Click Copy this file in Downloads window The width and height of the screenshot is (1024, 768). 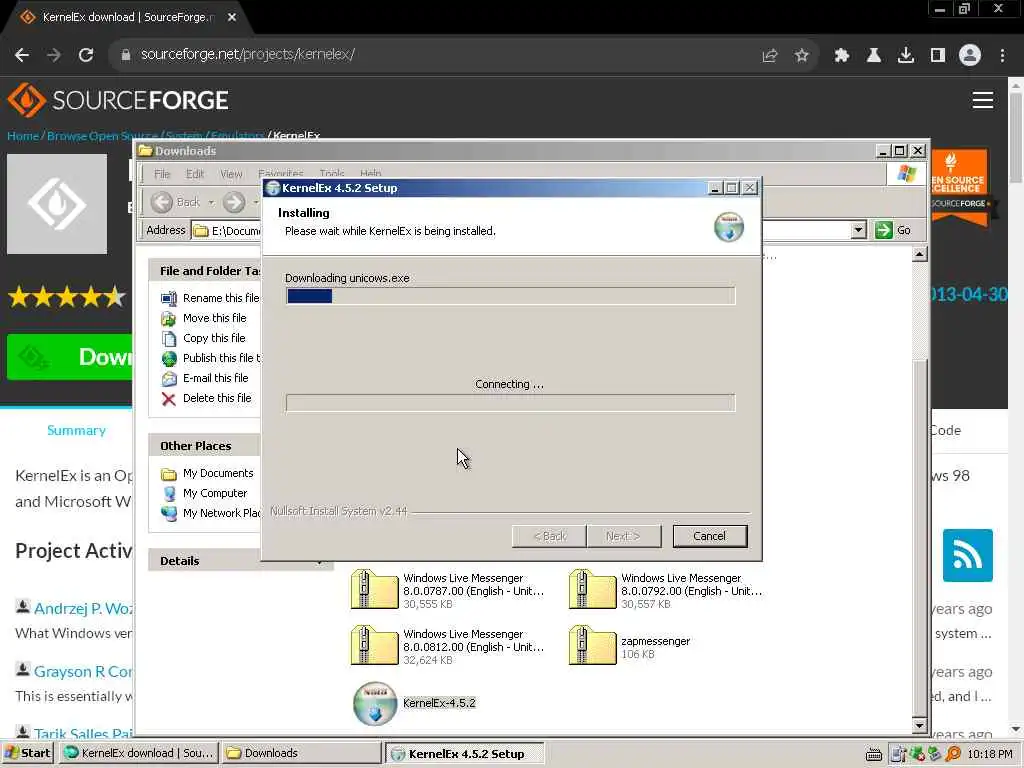214,338
